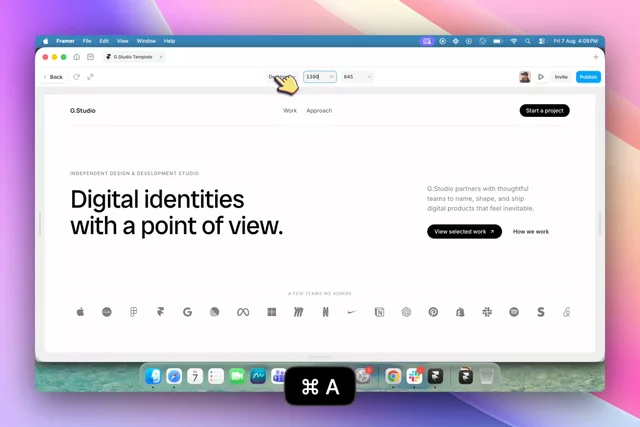
Task: Click the Digital identities headline
Action: pos(177,212)
